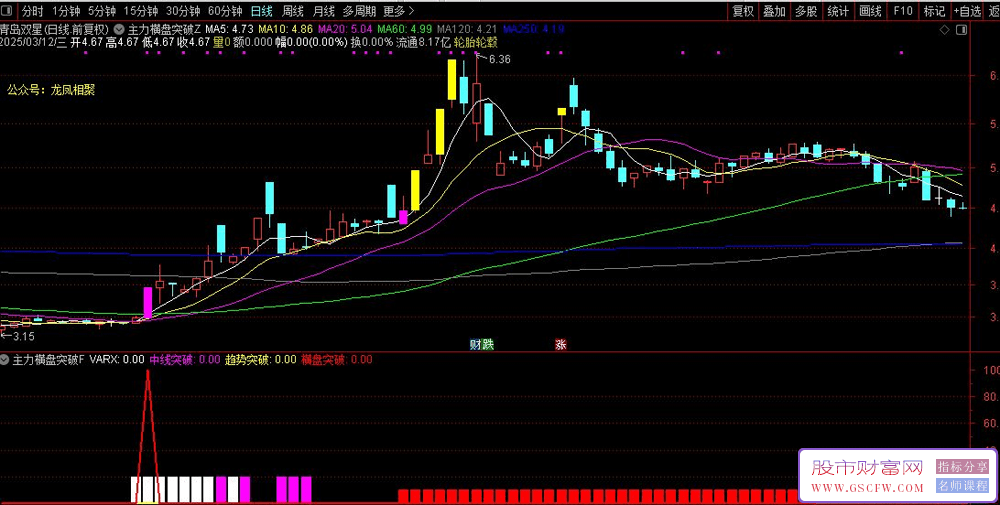Viewport: 1000px width, 505px height.
Task: Click the 标记 mark button
Action: pos(934,11)
